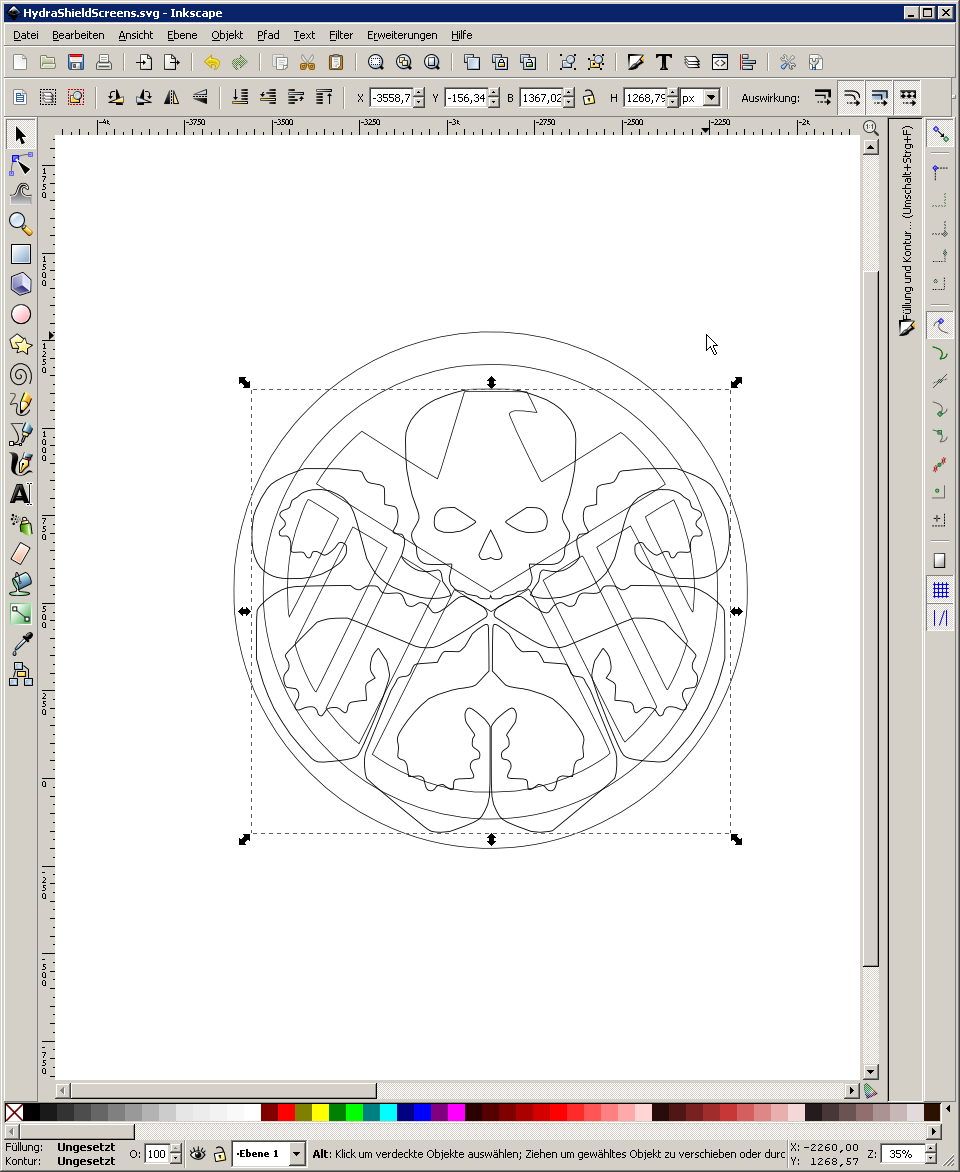
Task: Open the Filter menu
Action: click(x=341, y=35)
